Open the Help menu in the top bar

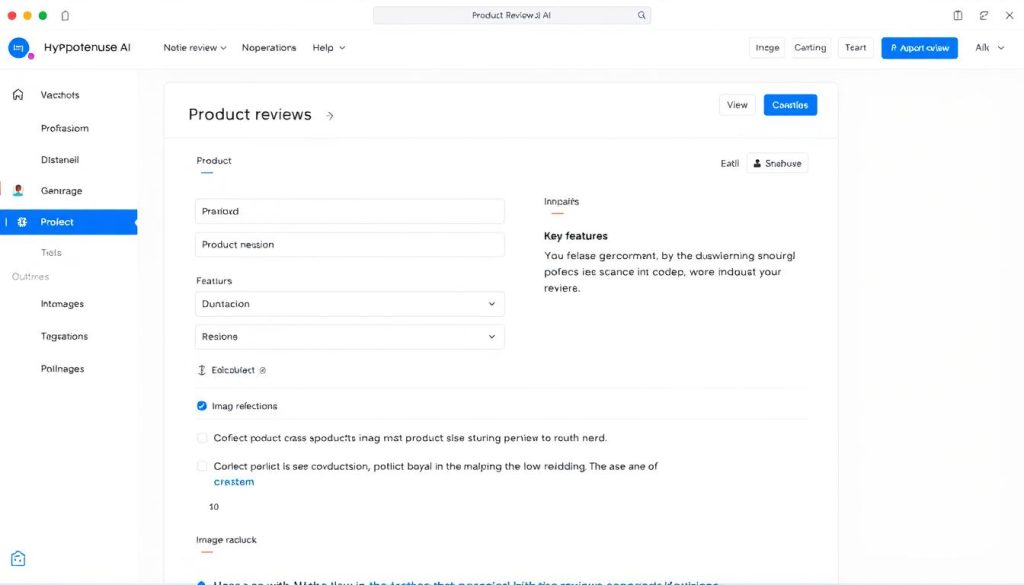(x=328, y=47)
